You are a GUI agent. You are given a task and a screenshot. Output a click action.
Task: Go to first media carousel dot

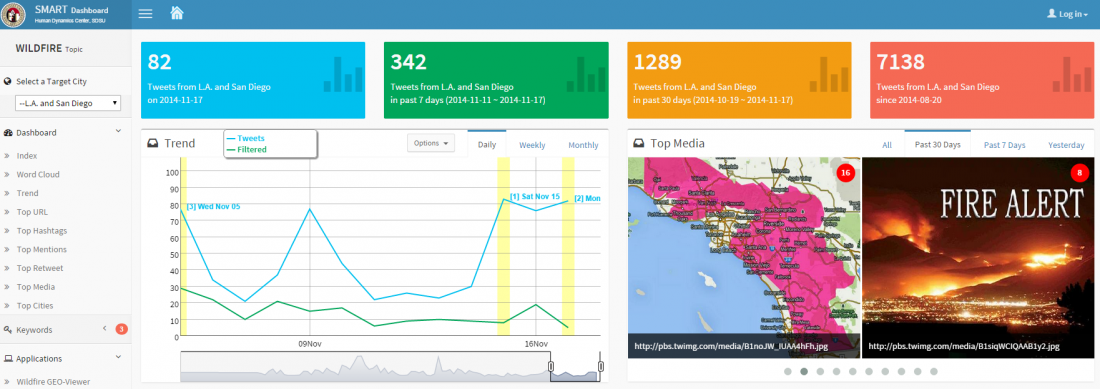[788, 371]
